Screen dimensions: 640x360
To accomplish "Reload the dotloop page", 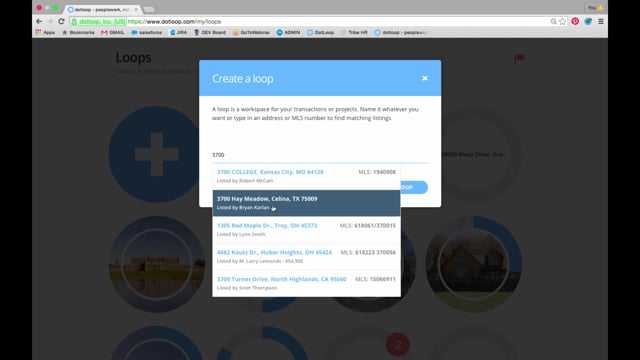I will click(x=61, y=21).
